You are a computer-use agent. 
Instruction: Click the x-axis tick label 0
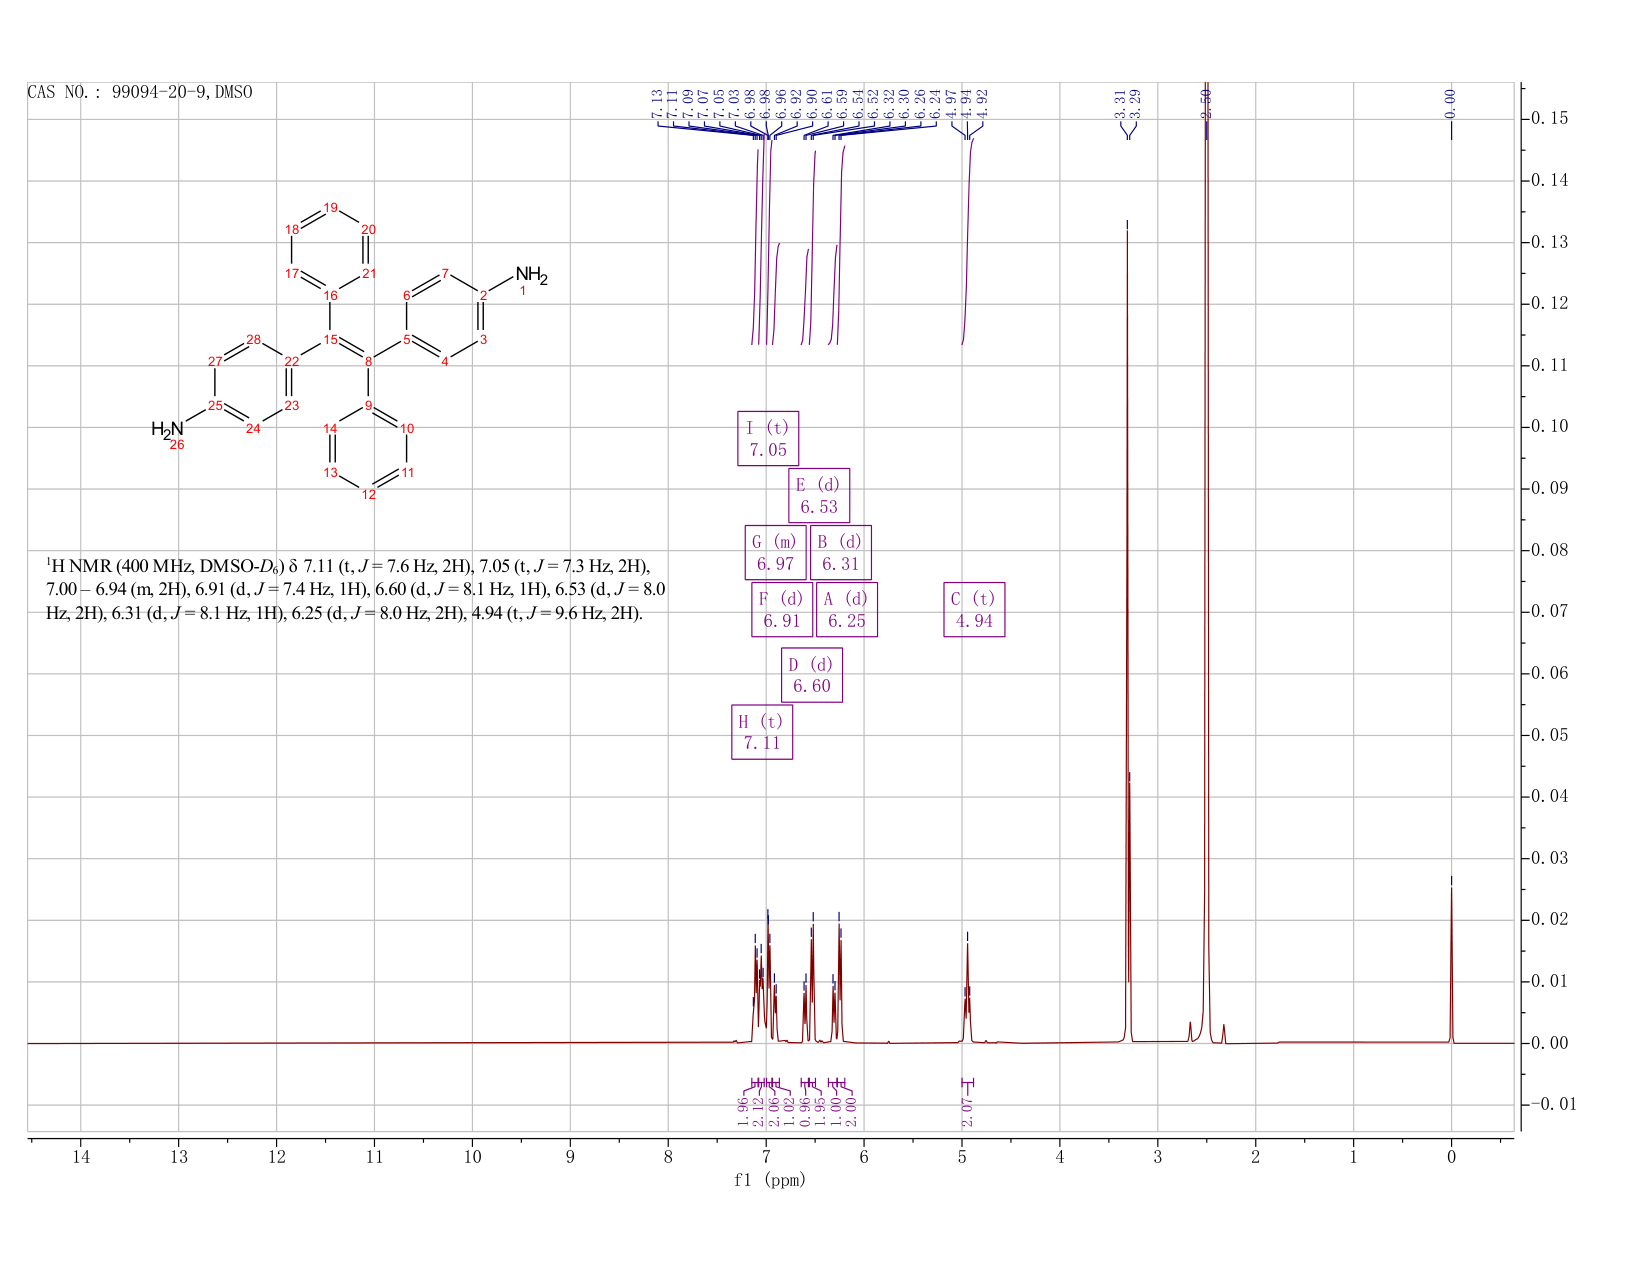(x=1451, y=1157)
